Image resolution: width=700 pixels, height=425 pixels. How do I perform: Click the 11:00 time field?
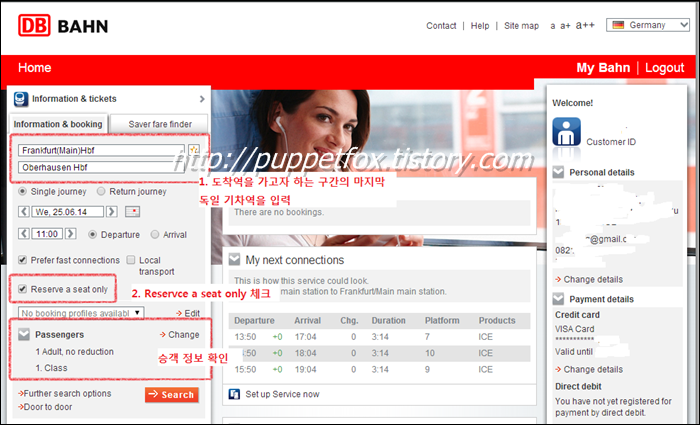point(47,233)
